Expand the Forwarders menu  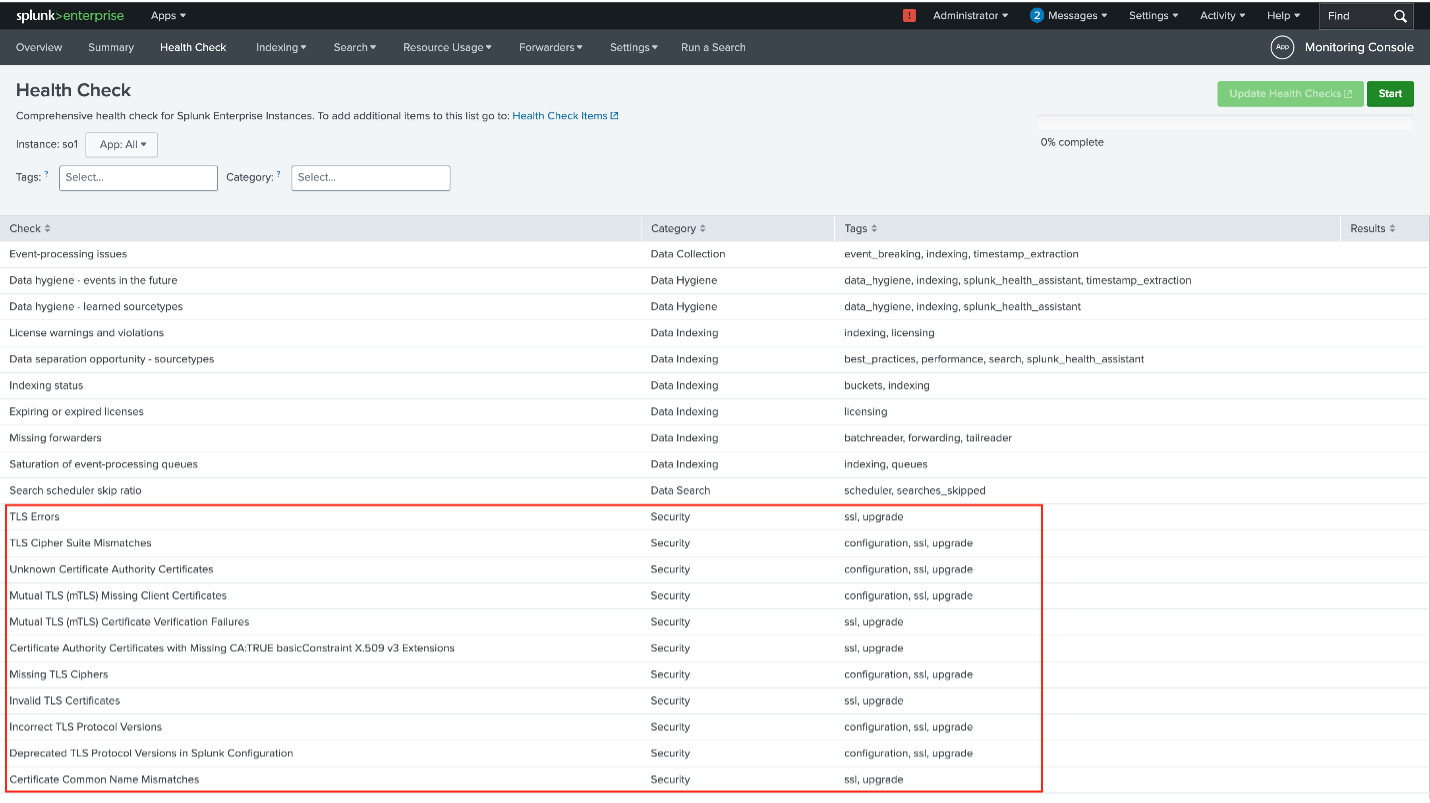click(x=550, y=47)
